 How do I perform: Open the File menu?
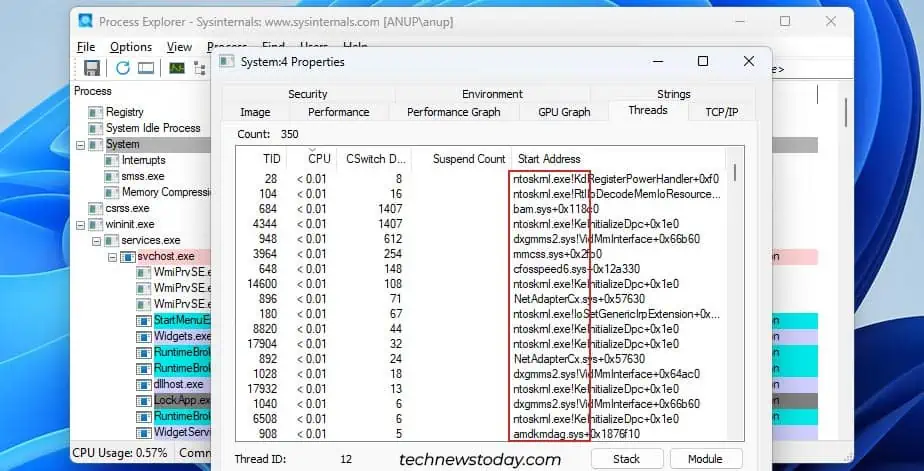86,47
